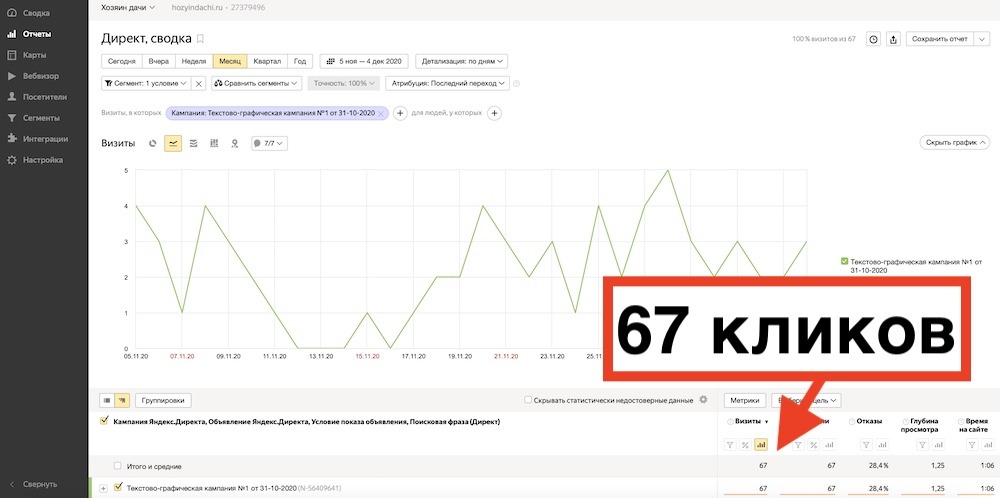Click filter icon under Глубина просмотра
The height and width of the screenshot is (498, 1000).
click(x=922, y=445)
